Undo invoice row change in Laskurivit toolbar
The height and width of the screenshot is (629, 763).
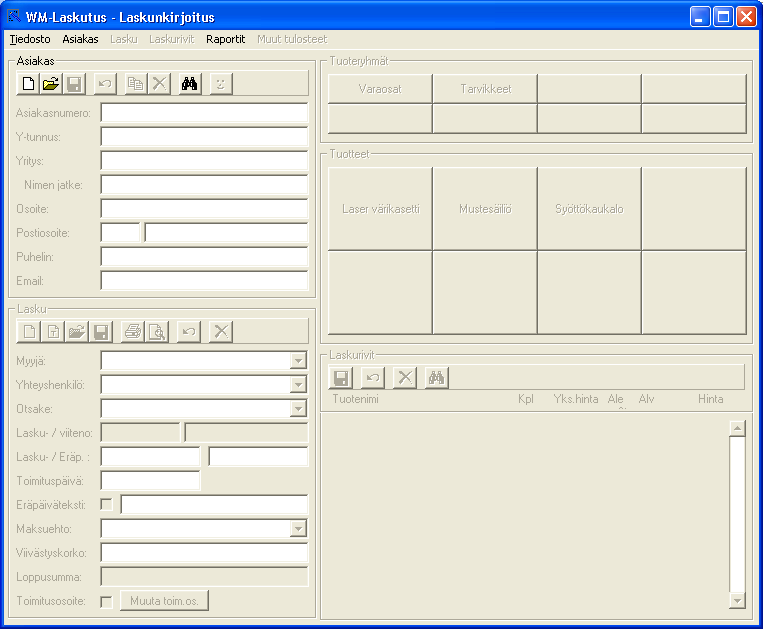(373, 377)
